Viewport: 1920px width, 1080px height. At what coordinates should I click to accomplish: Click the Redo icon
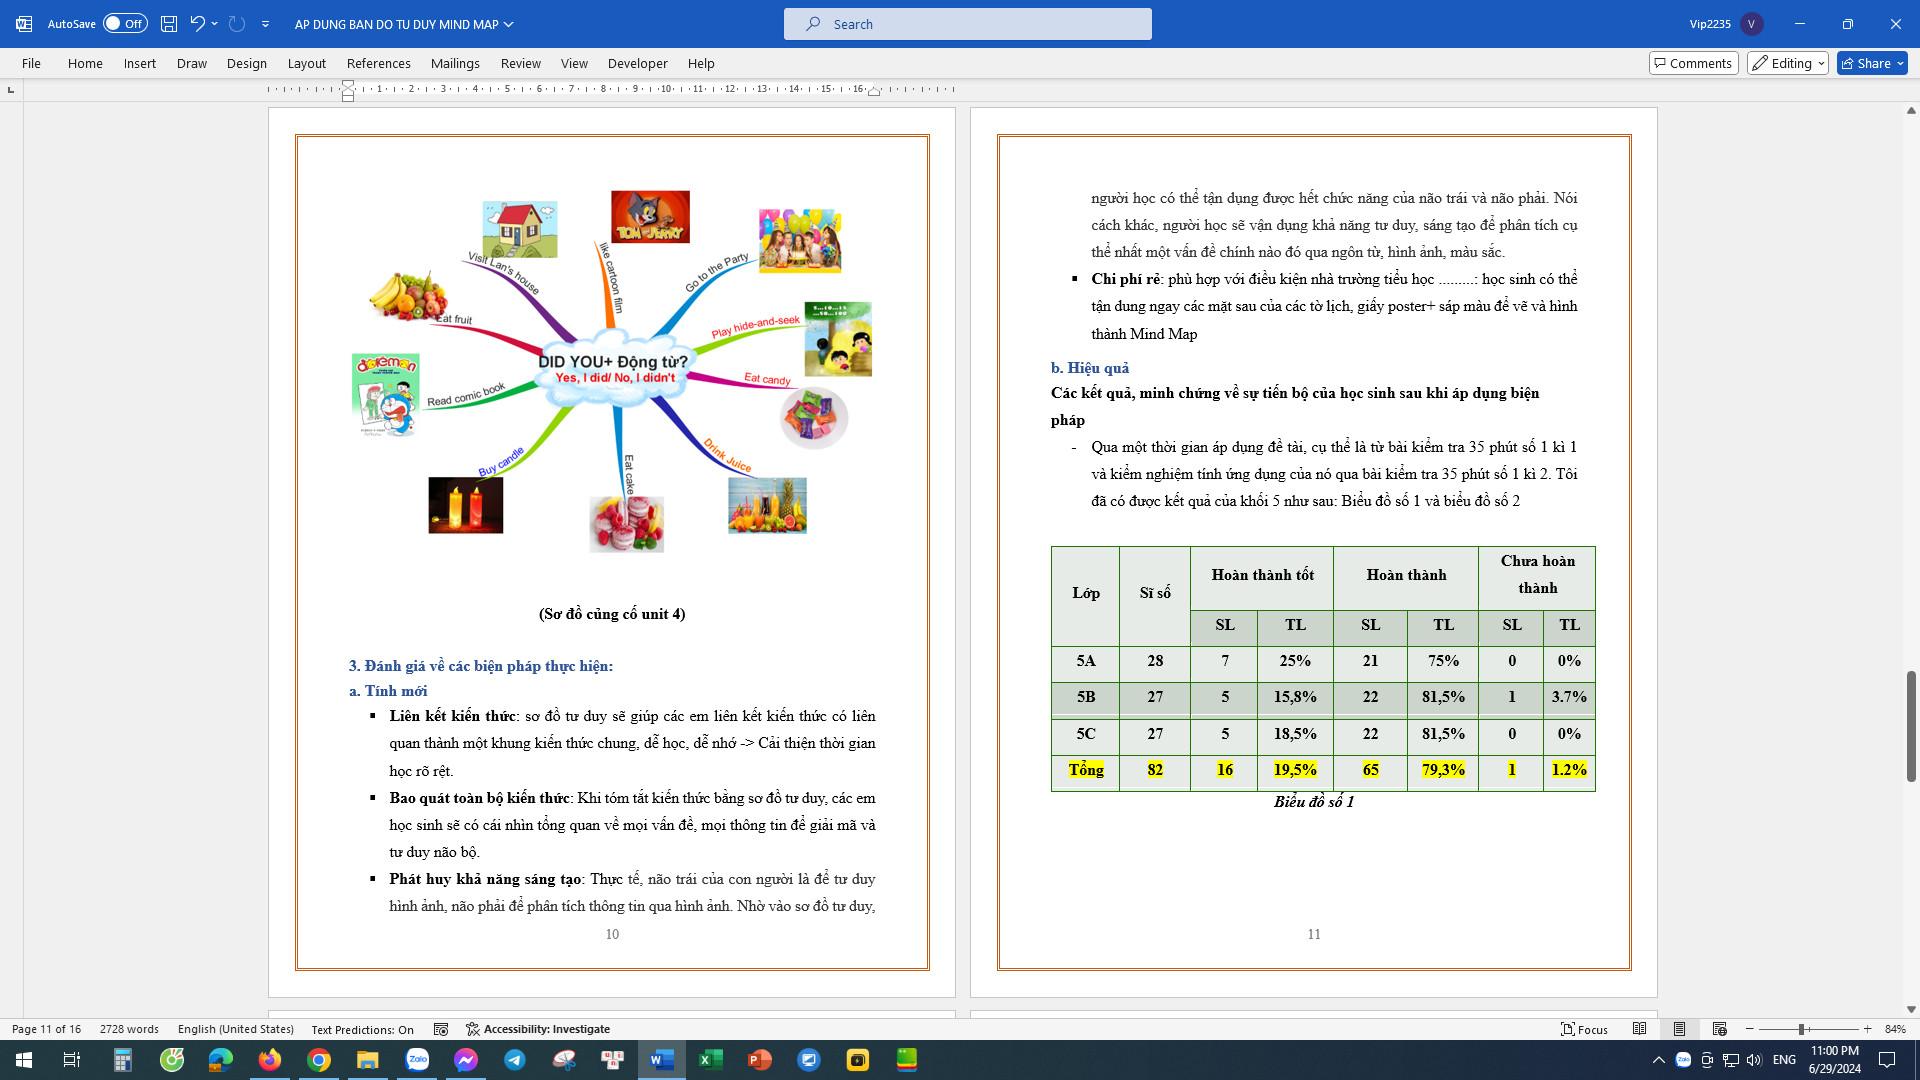[x=237, y=23]
